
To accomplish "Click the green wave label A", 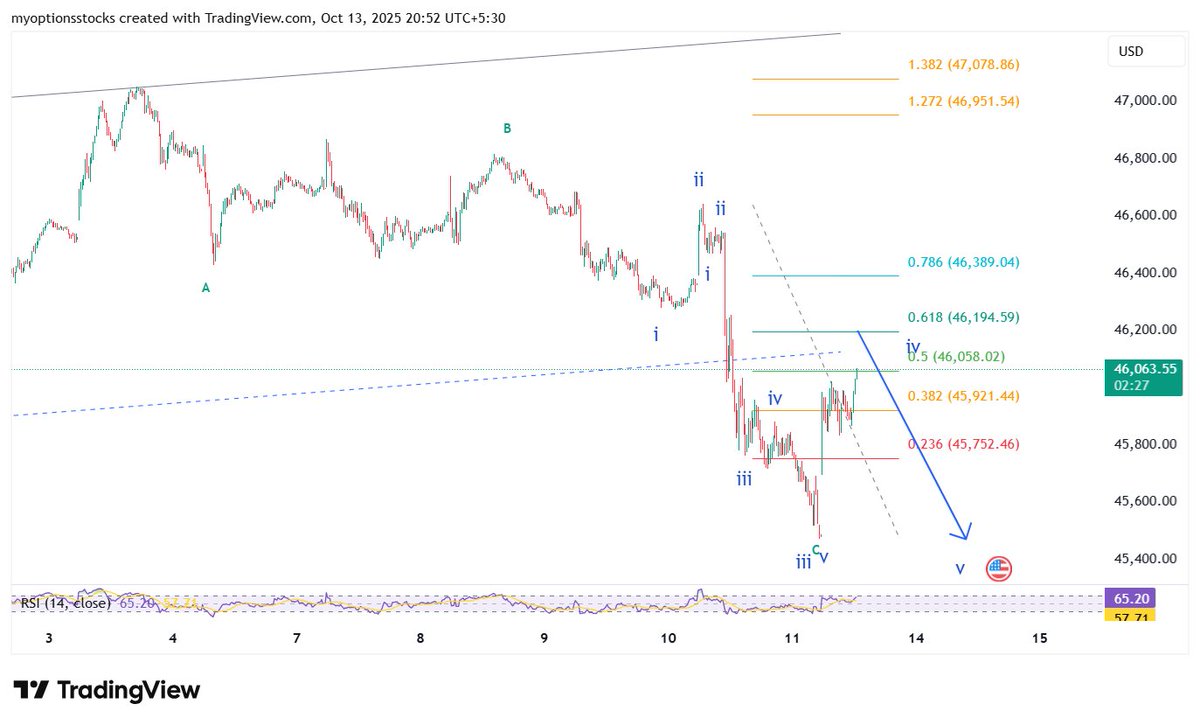I will pyautogui.click(x=206, y=288).
